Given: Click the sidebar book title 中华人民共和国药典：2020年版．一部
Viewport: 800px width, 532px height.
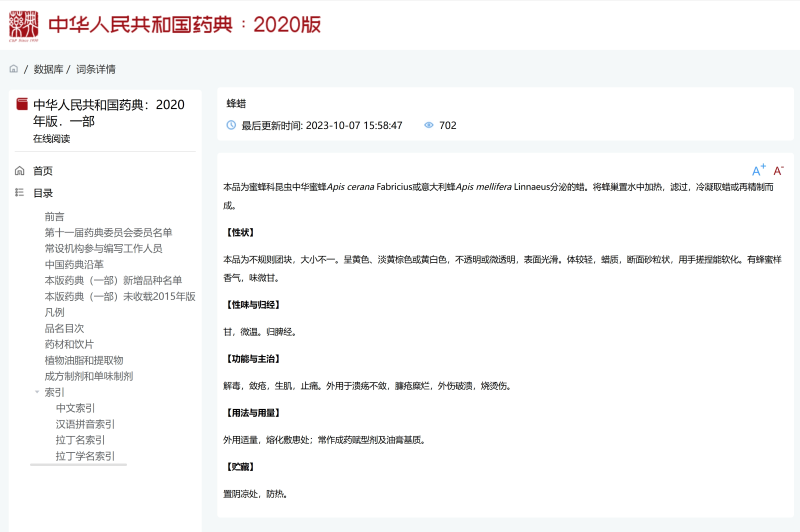Looking at the screenshot, I should (109, 113).
